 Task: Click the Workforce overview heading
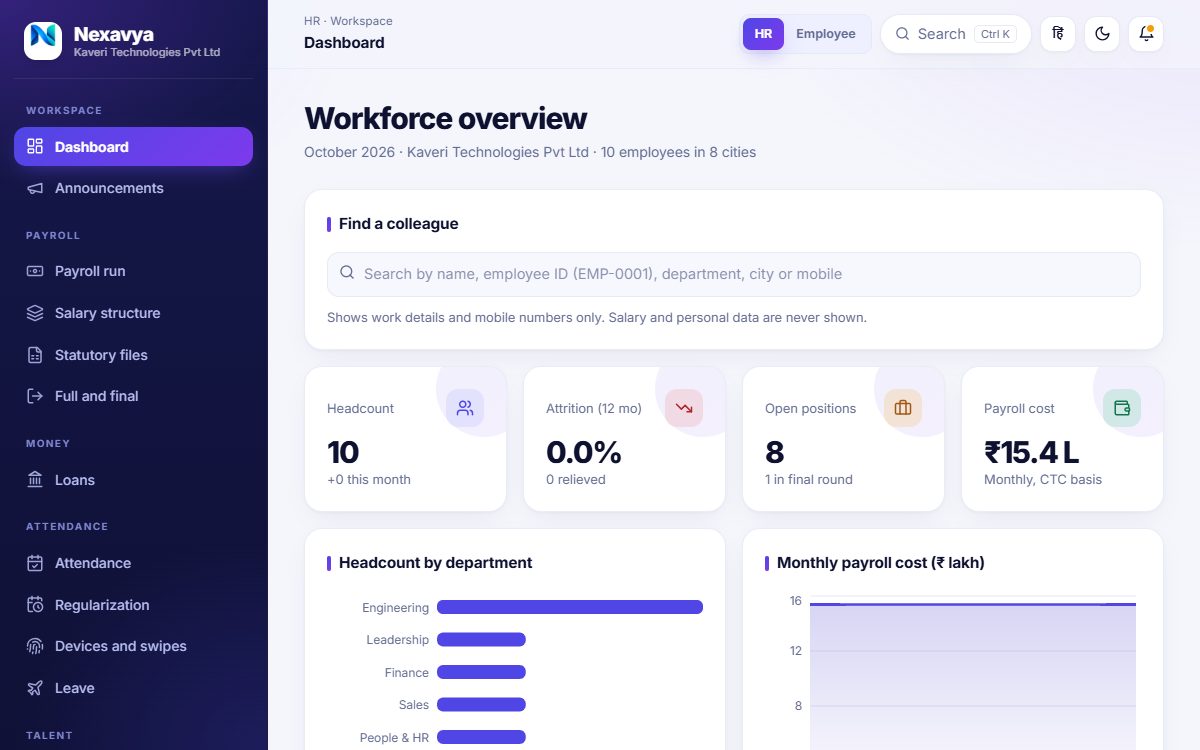pos(446,118)
